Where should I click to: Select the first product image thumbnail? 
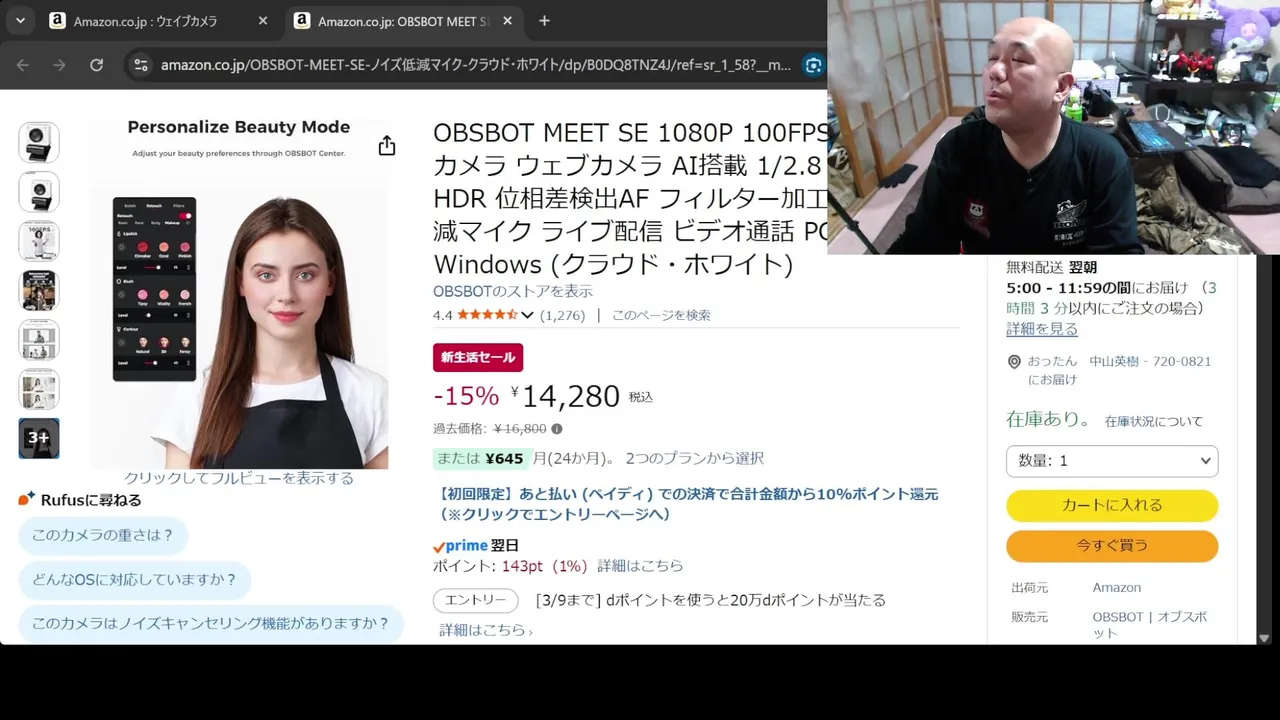click(39, 142)
